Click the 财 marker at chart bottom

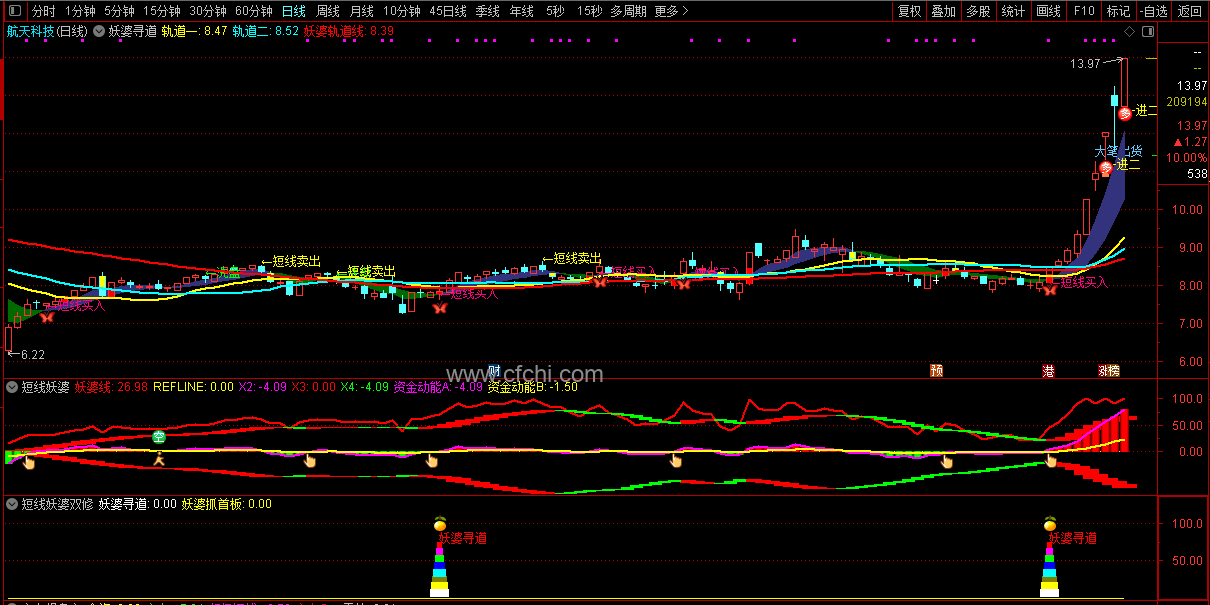[492, 370]
